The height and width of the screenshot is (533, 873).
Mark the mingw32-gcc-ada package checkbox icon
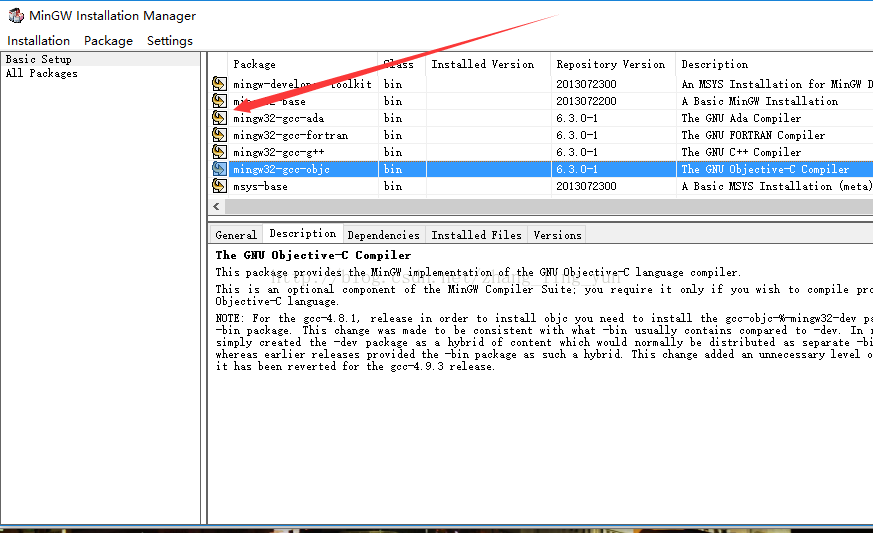pos(219,118)
